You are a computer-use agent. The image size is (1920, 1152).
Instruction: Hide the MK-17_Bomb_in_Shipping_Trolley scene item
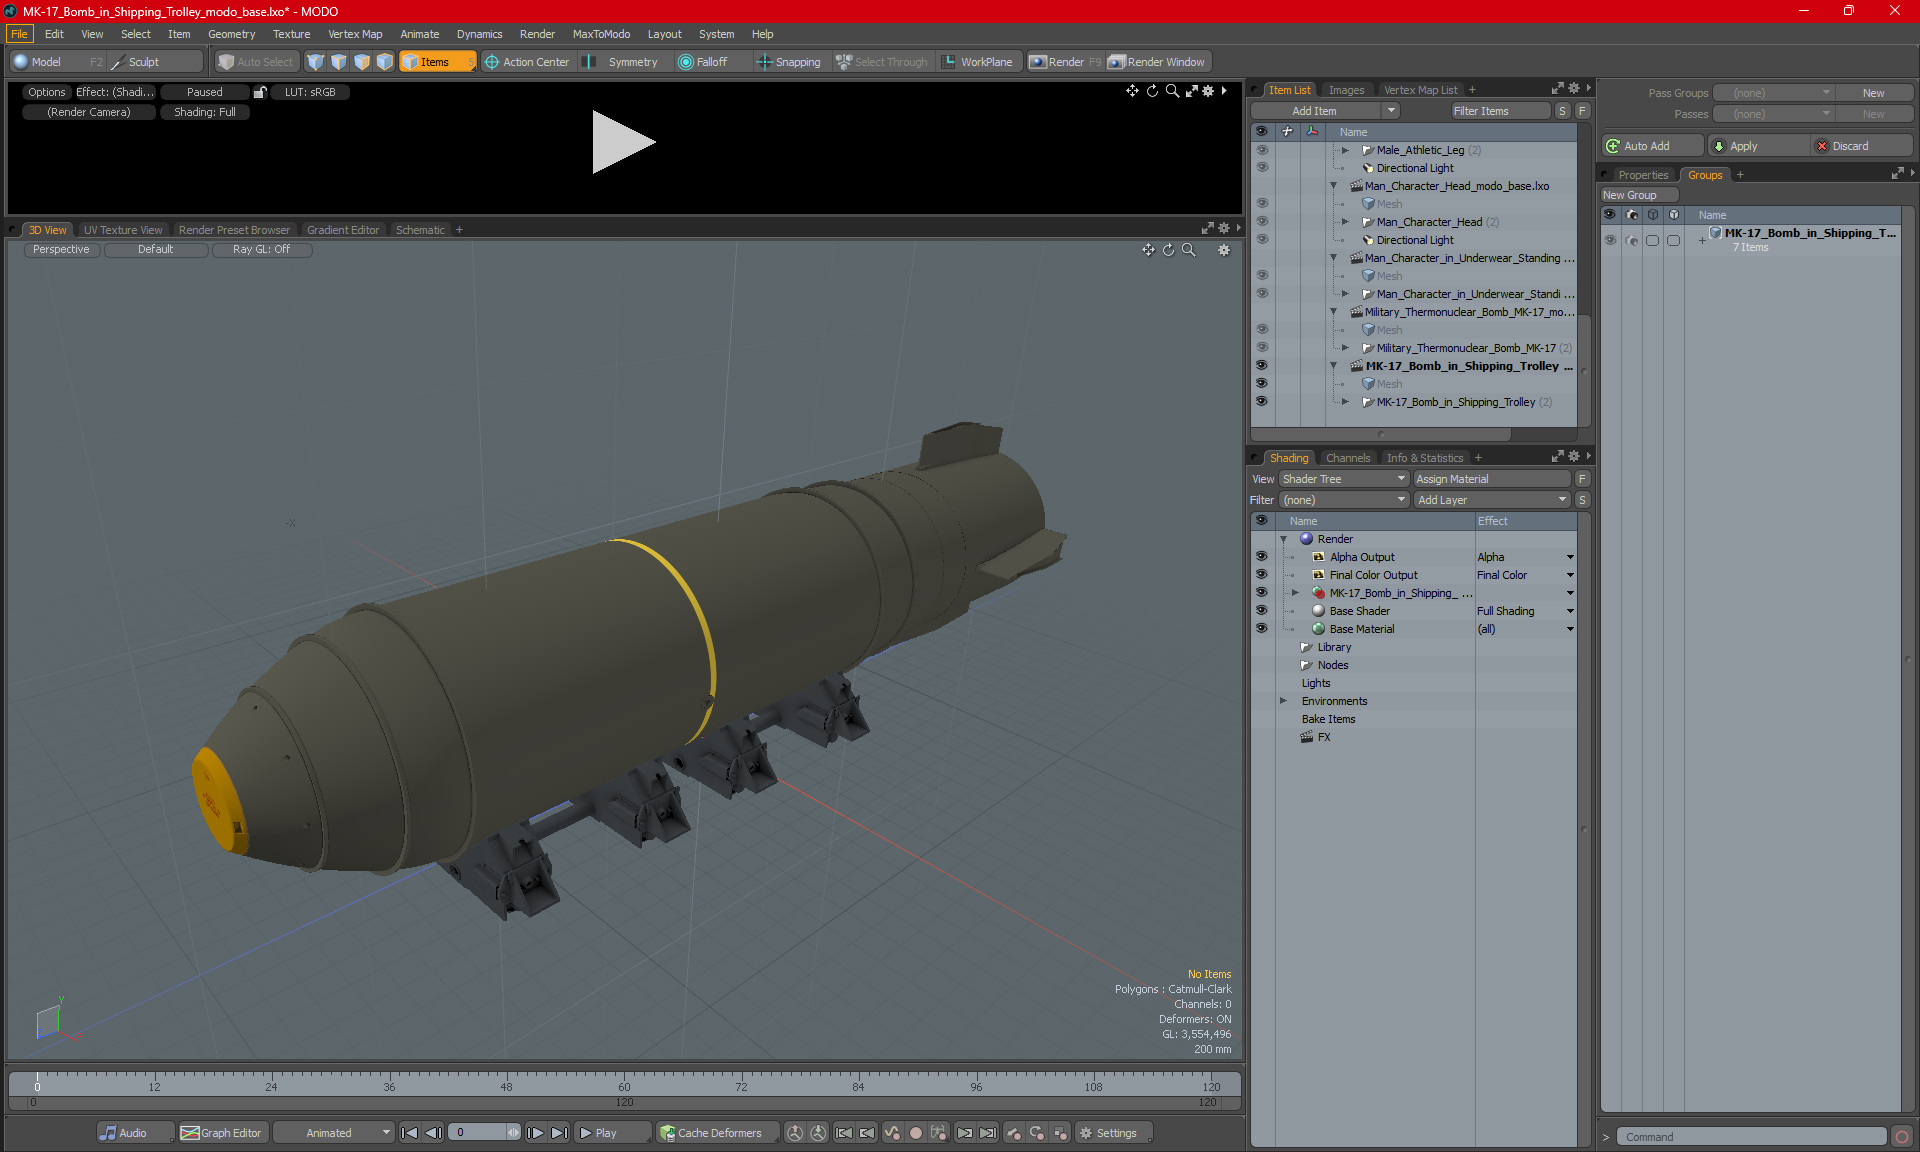click(x=1261, y=366)
